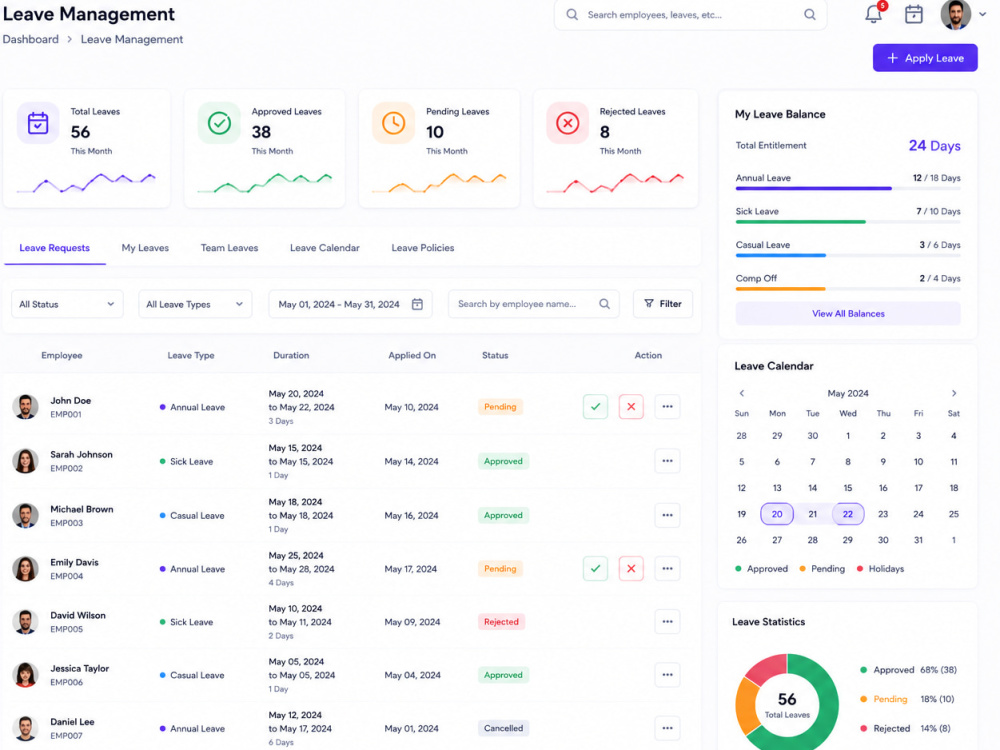Screen dimensions: 1000x750
Task: Select May 15 in the Leave Calendar
Action: [x=848, y=488]
